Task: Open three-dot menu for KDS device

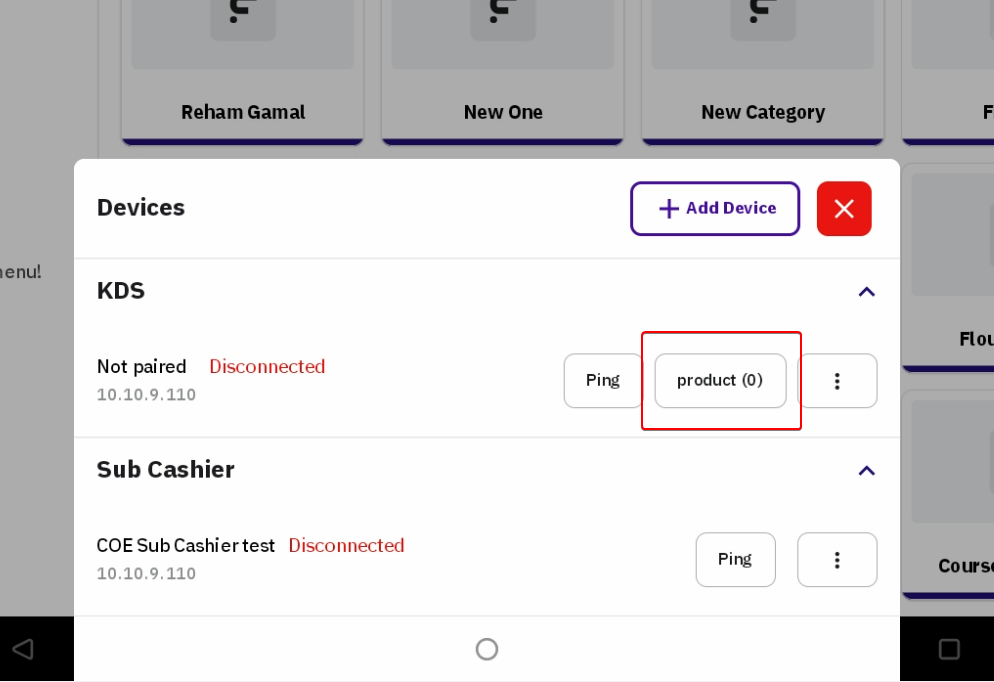Action: coord(837,380)
